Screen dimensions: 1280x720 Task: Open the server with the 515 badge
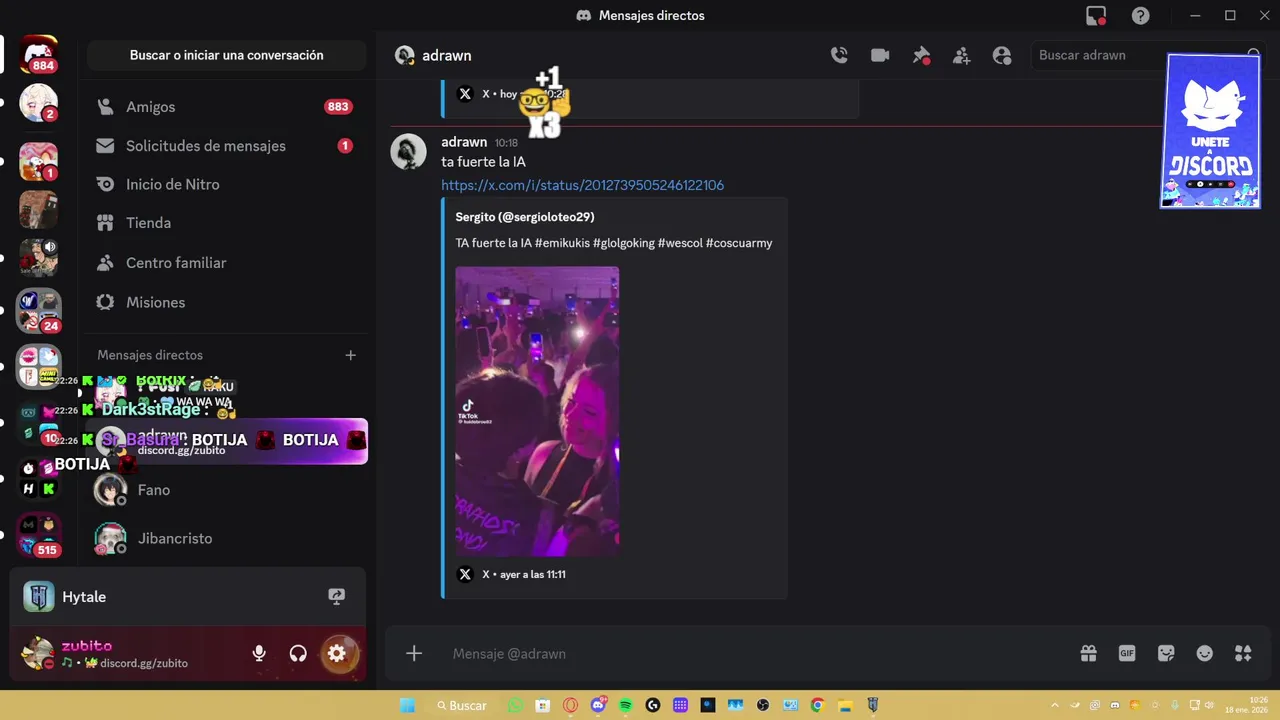coord(39,535)
